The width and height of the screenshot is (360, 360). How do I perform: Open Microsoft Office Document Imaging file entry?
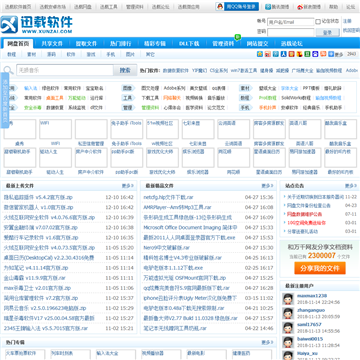[x=190, y=228]
